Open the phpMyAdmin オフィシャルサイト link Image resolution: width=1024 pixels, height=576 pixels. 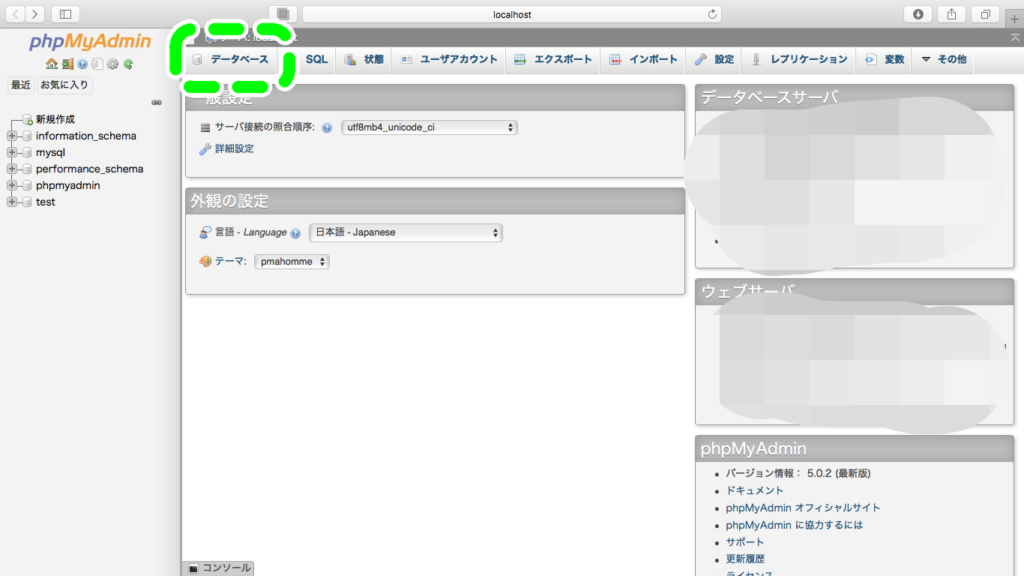point(800,507)
